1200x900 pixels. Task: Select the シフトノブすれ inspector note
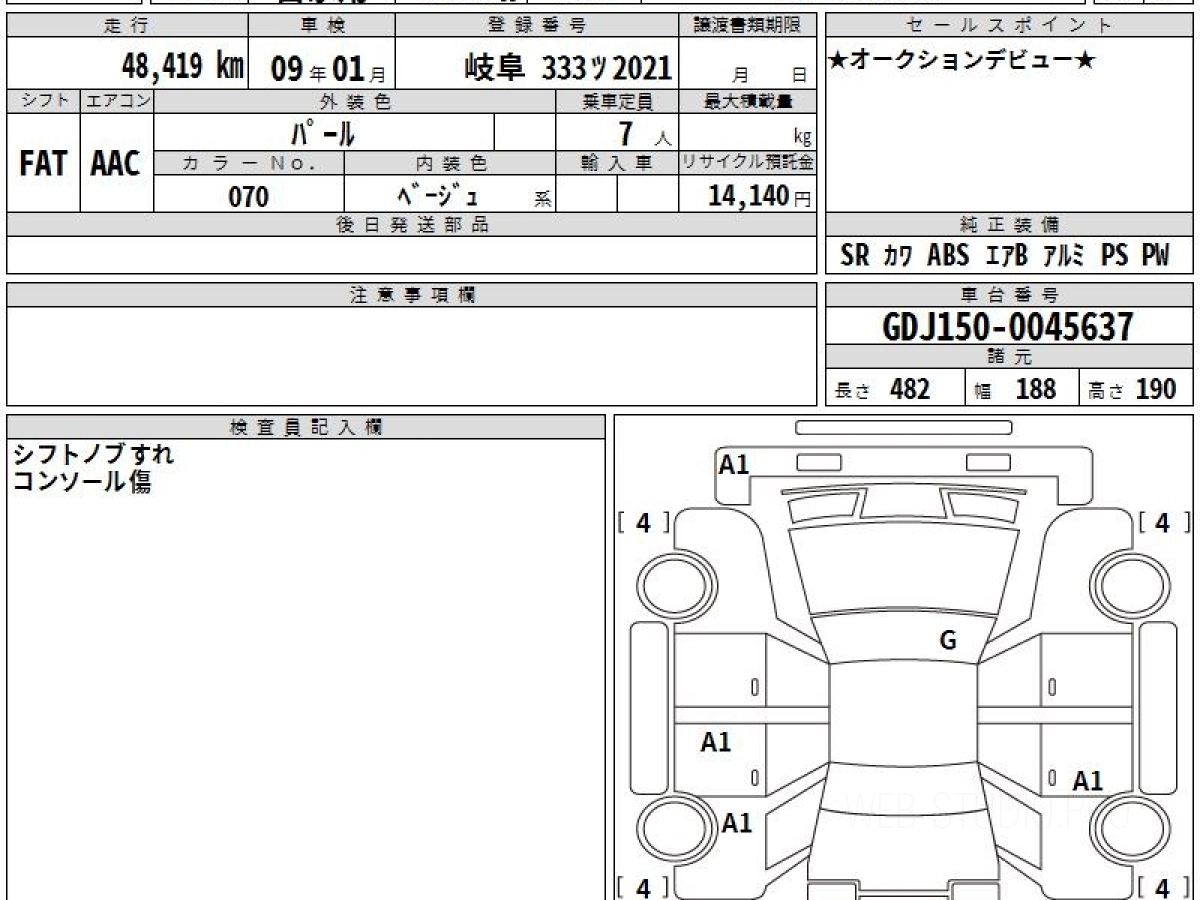click(93, 454)
